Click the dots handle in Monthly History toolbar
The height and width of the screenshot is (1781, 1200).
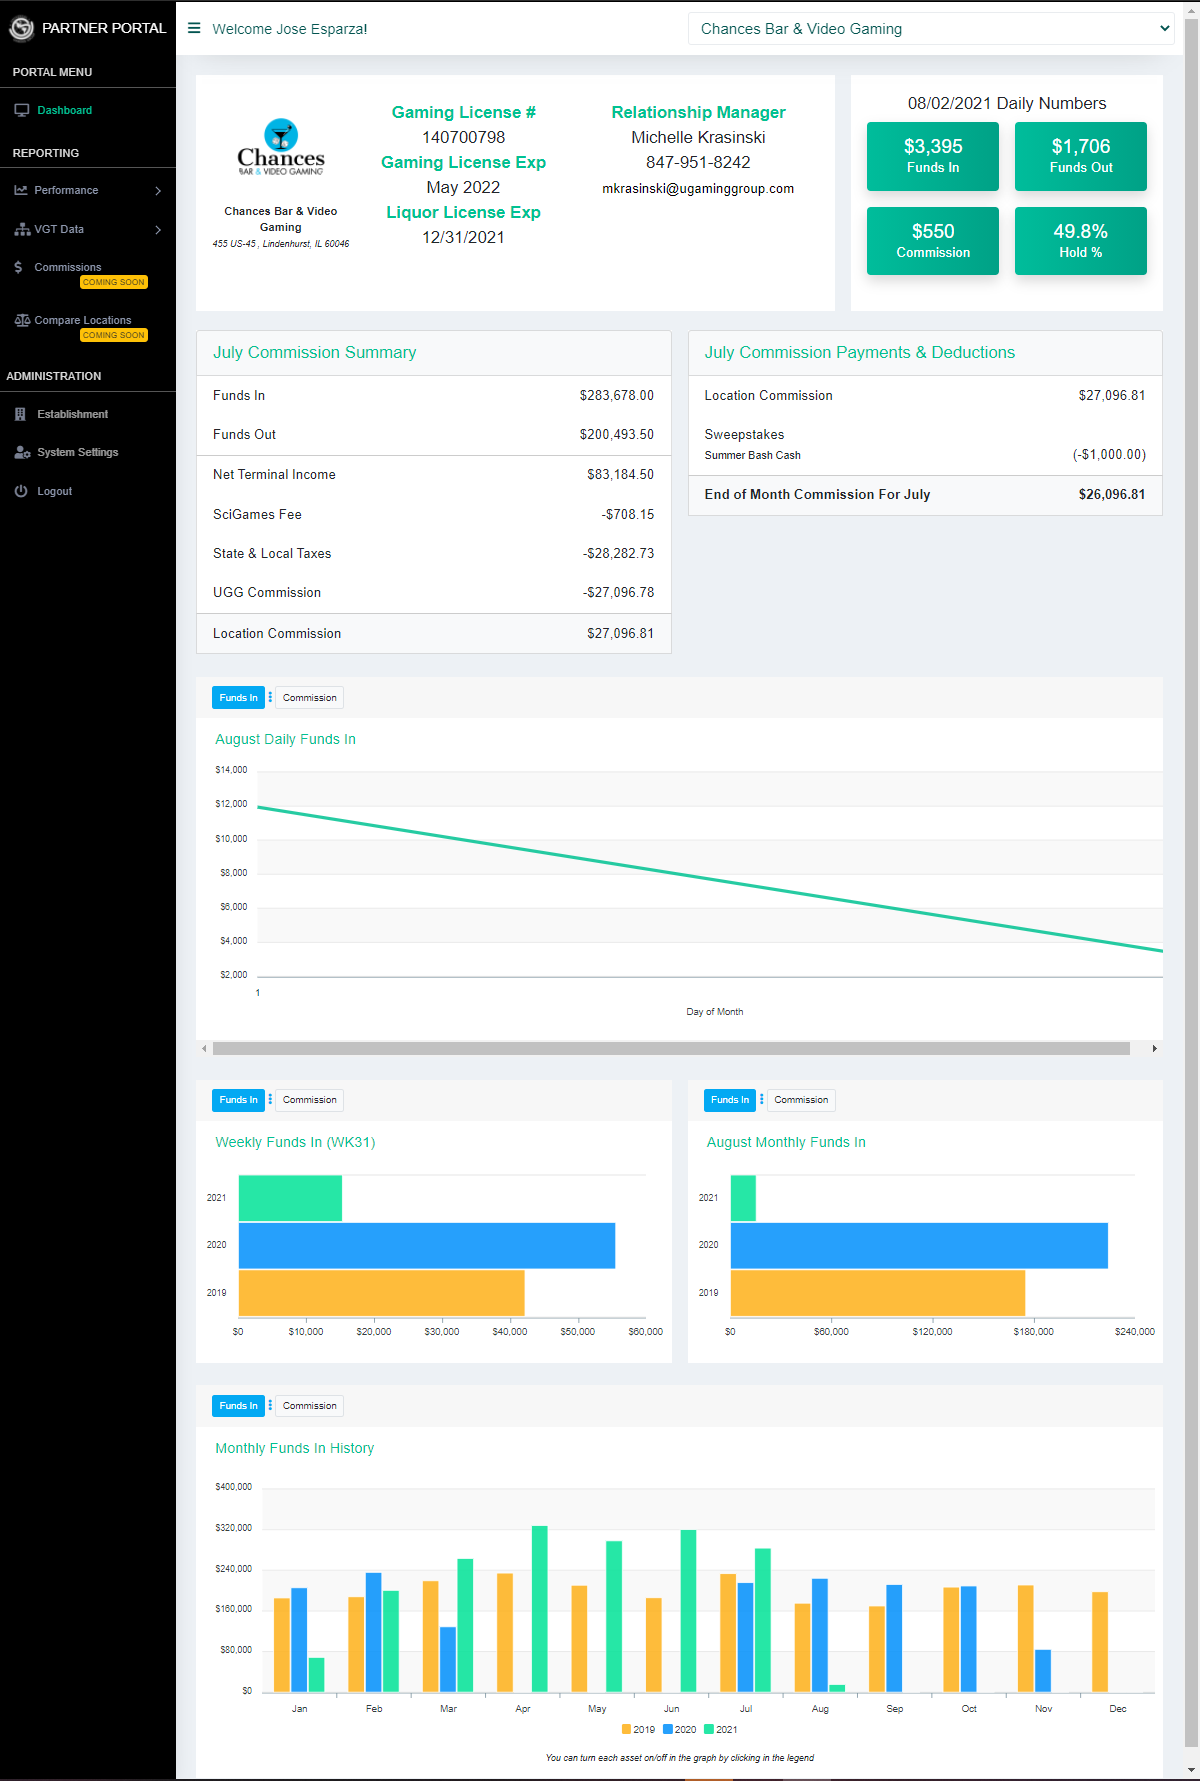[270, 1405]
